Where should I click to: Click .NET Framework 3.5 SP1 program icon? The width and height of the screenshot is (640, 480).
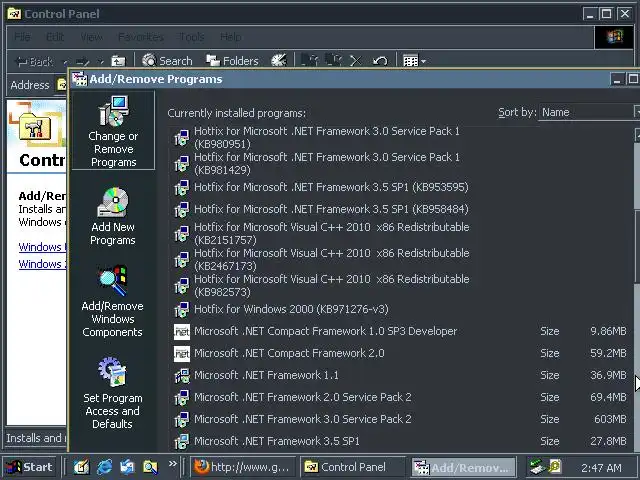182,441
